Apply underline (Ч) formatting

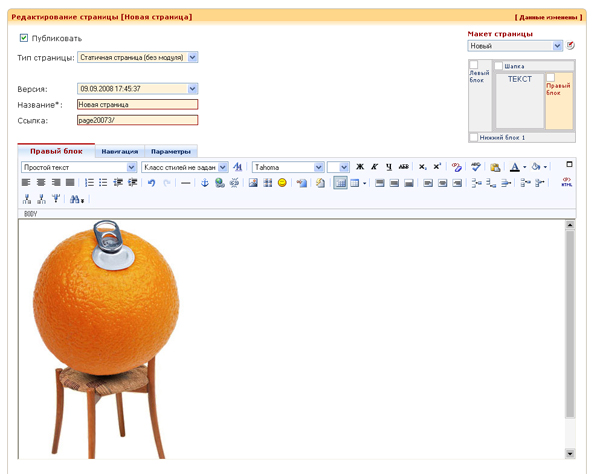pos(389,167)
